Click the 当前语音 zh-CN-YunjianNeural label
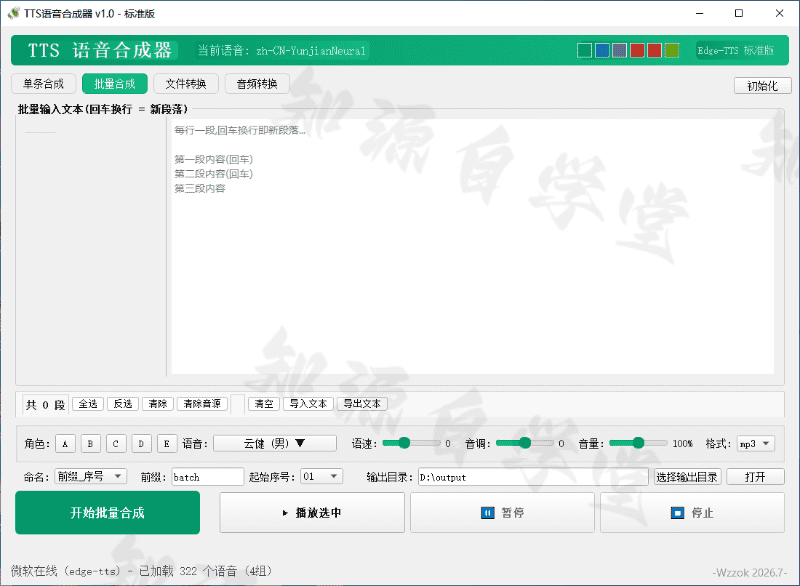800x586 pixels. coord(282,50)
